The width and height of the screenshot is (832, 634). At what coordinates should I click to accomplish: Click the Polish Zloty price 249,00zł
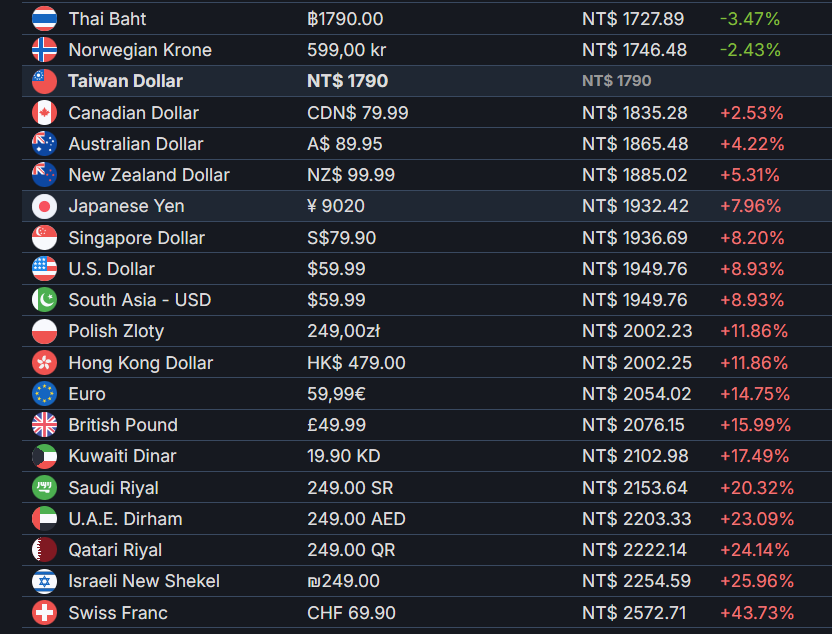(x=344, y=331)
